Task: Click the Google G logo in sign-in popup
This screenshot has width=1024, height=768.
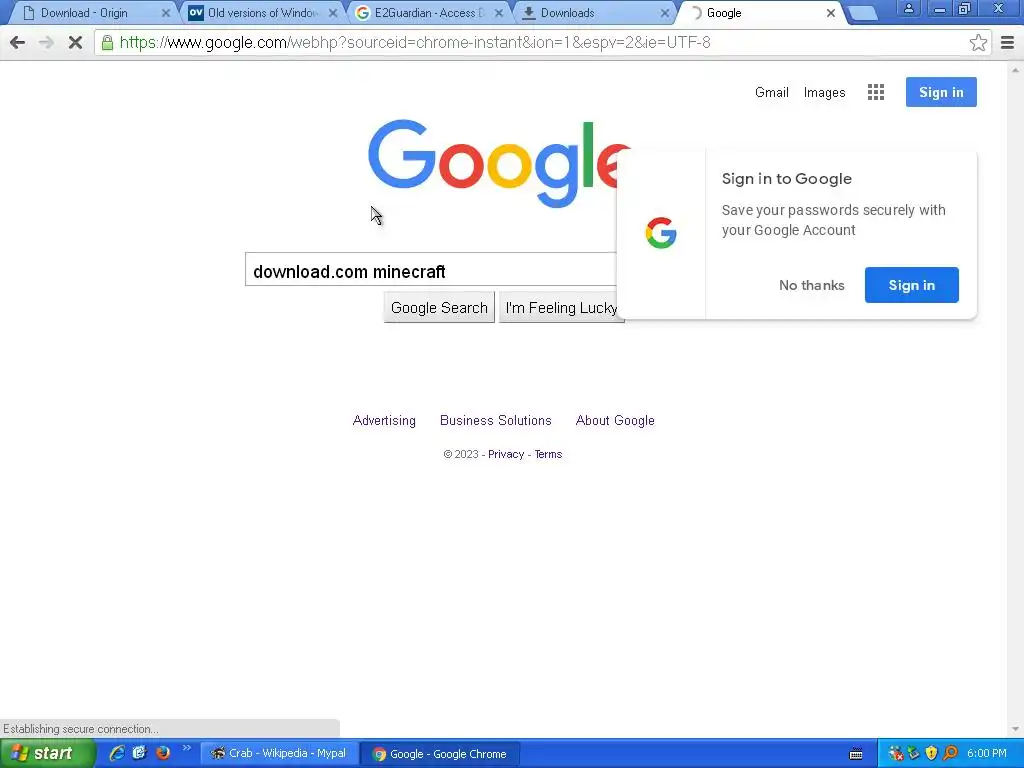Action: 661,233
